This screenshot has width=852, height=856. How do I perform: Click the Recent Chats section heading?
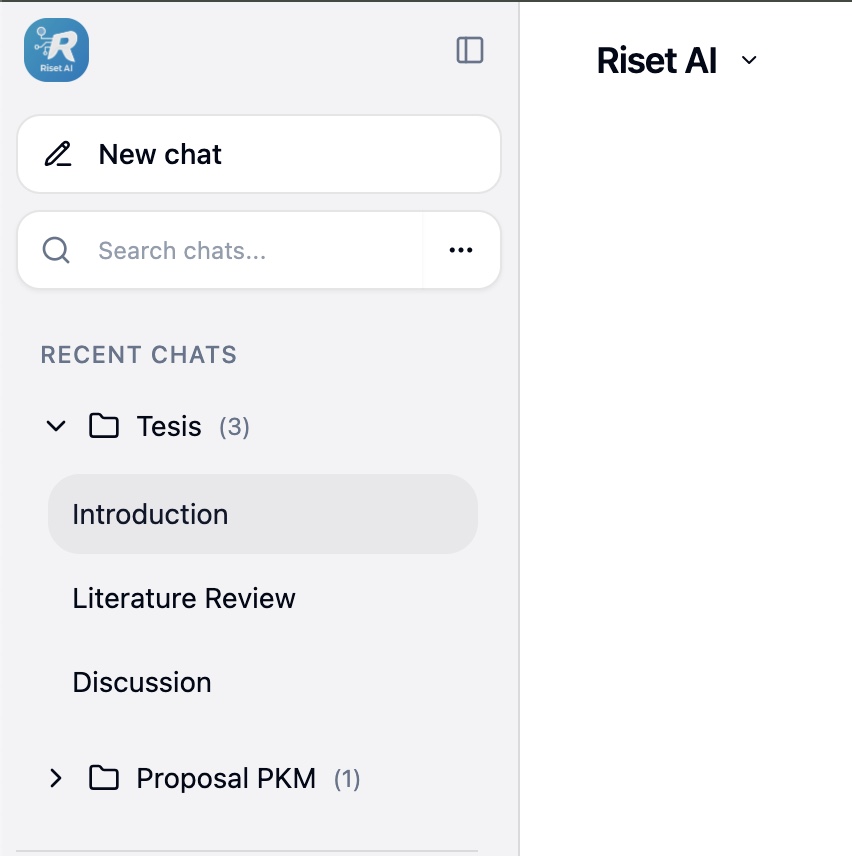139,355
